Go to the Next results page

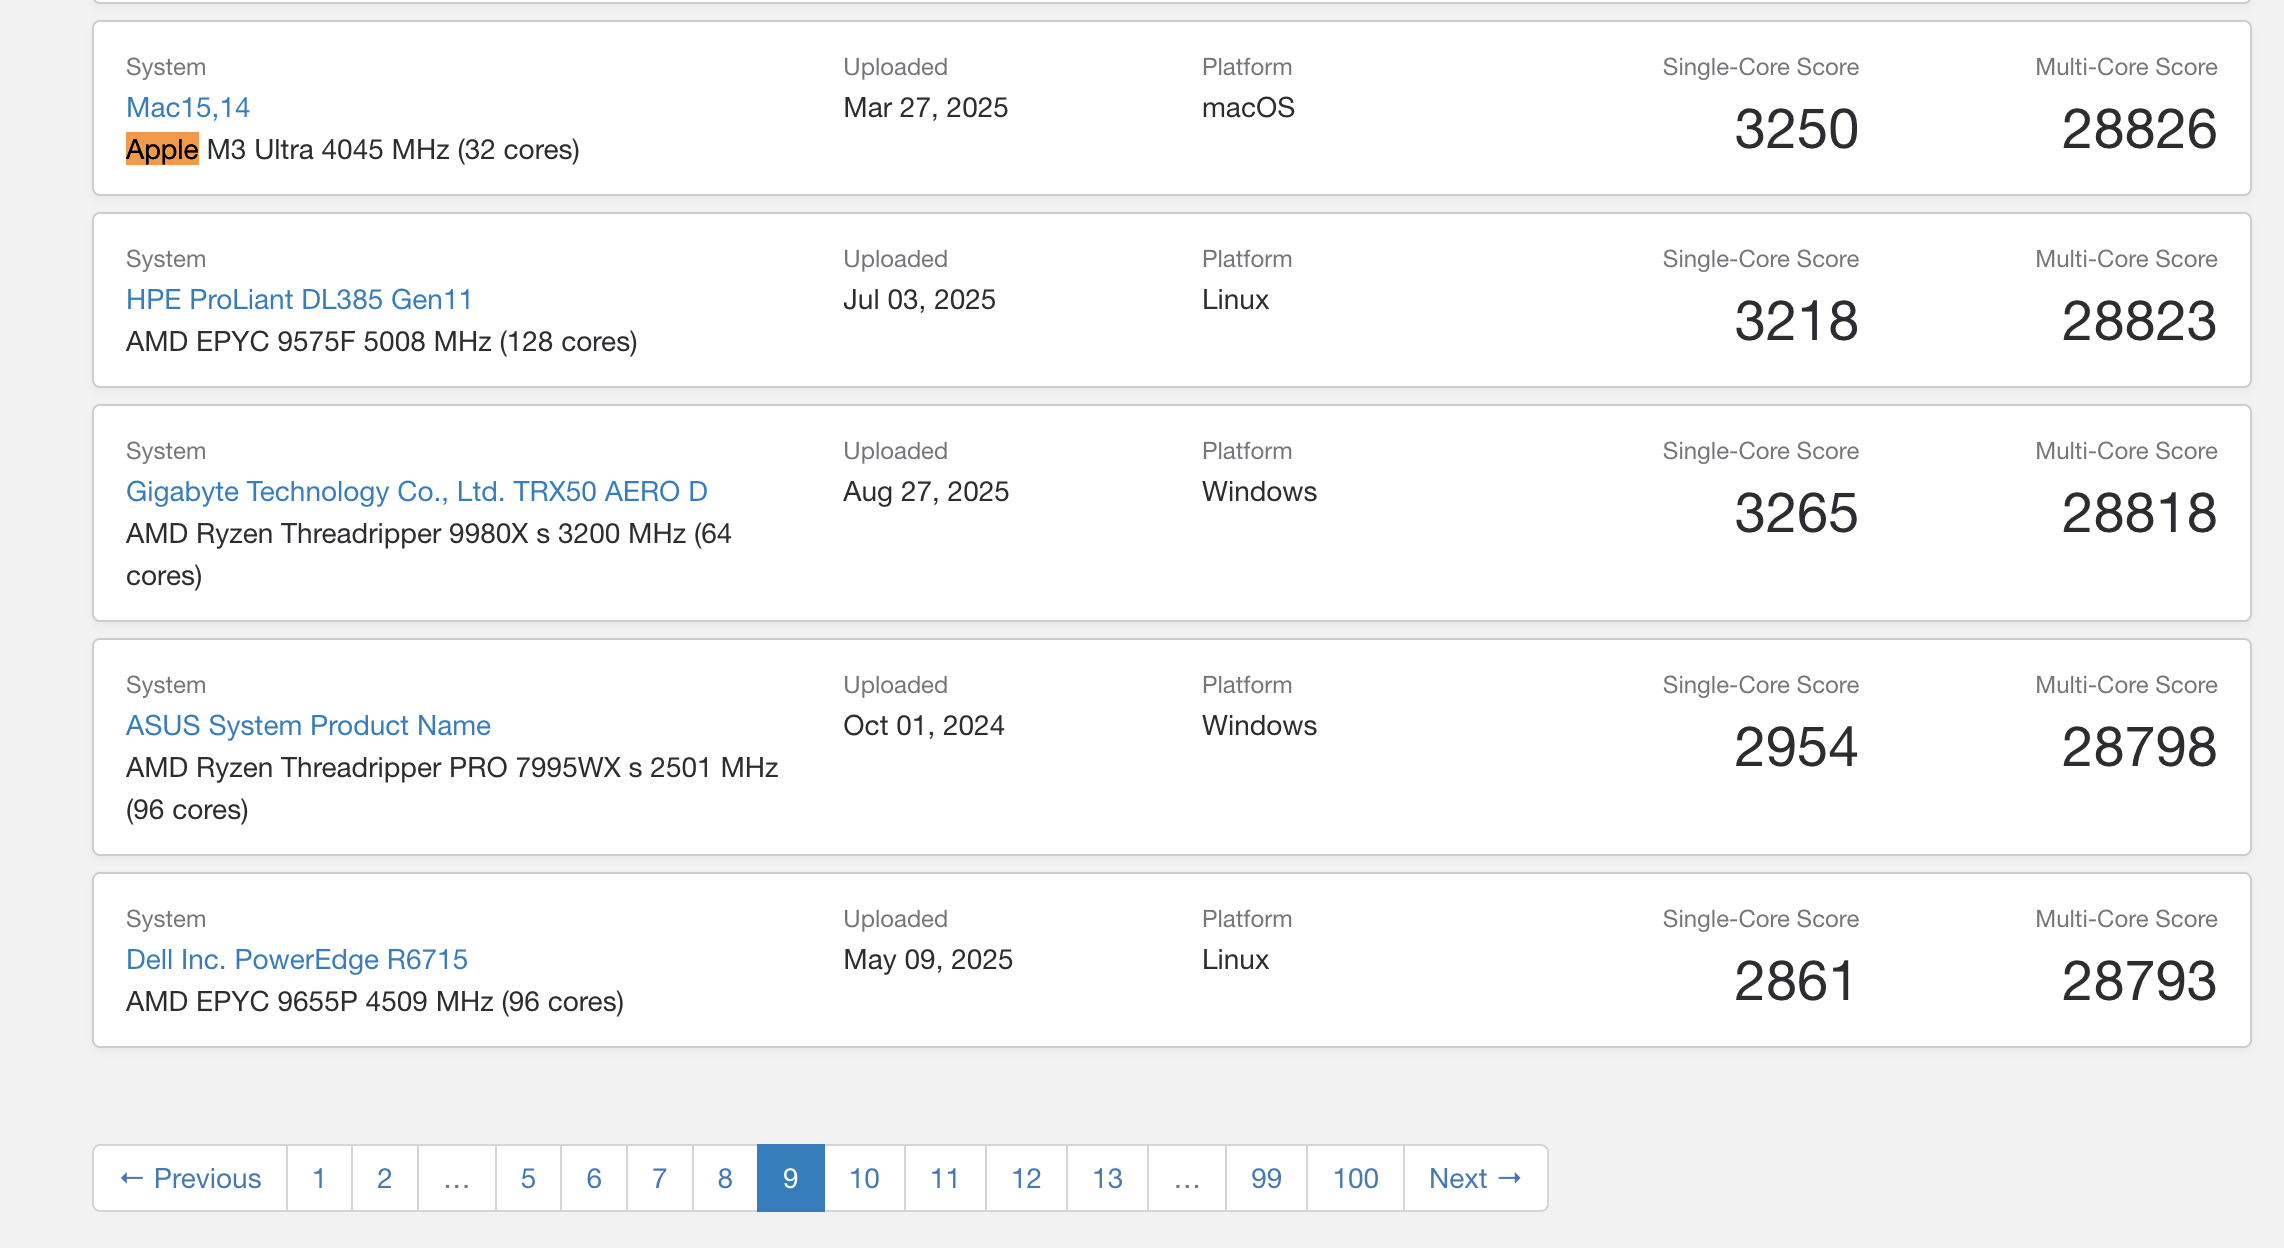point(1475,1178)
